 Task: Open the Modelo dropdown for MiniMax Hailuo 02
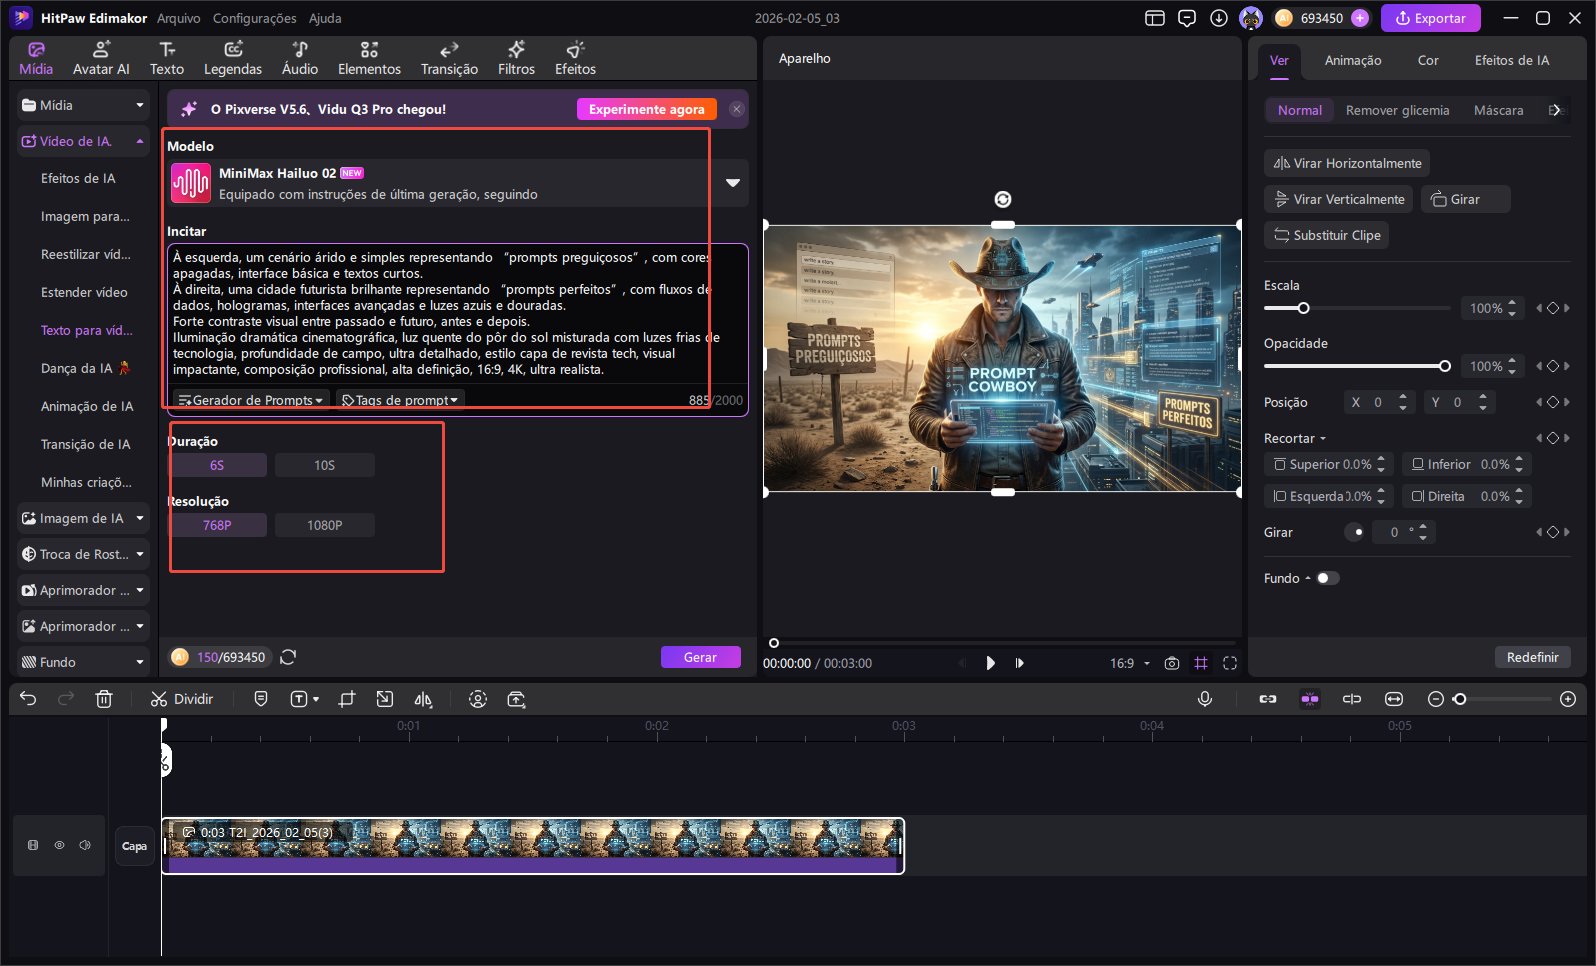(732, 183)
